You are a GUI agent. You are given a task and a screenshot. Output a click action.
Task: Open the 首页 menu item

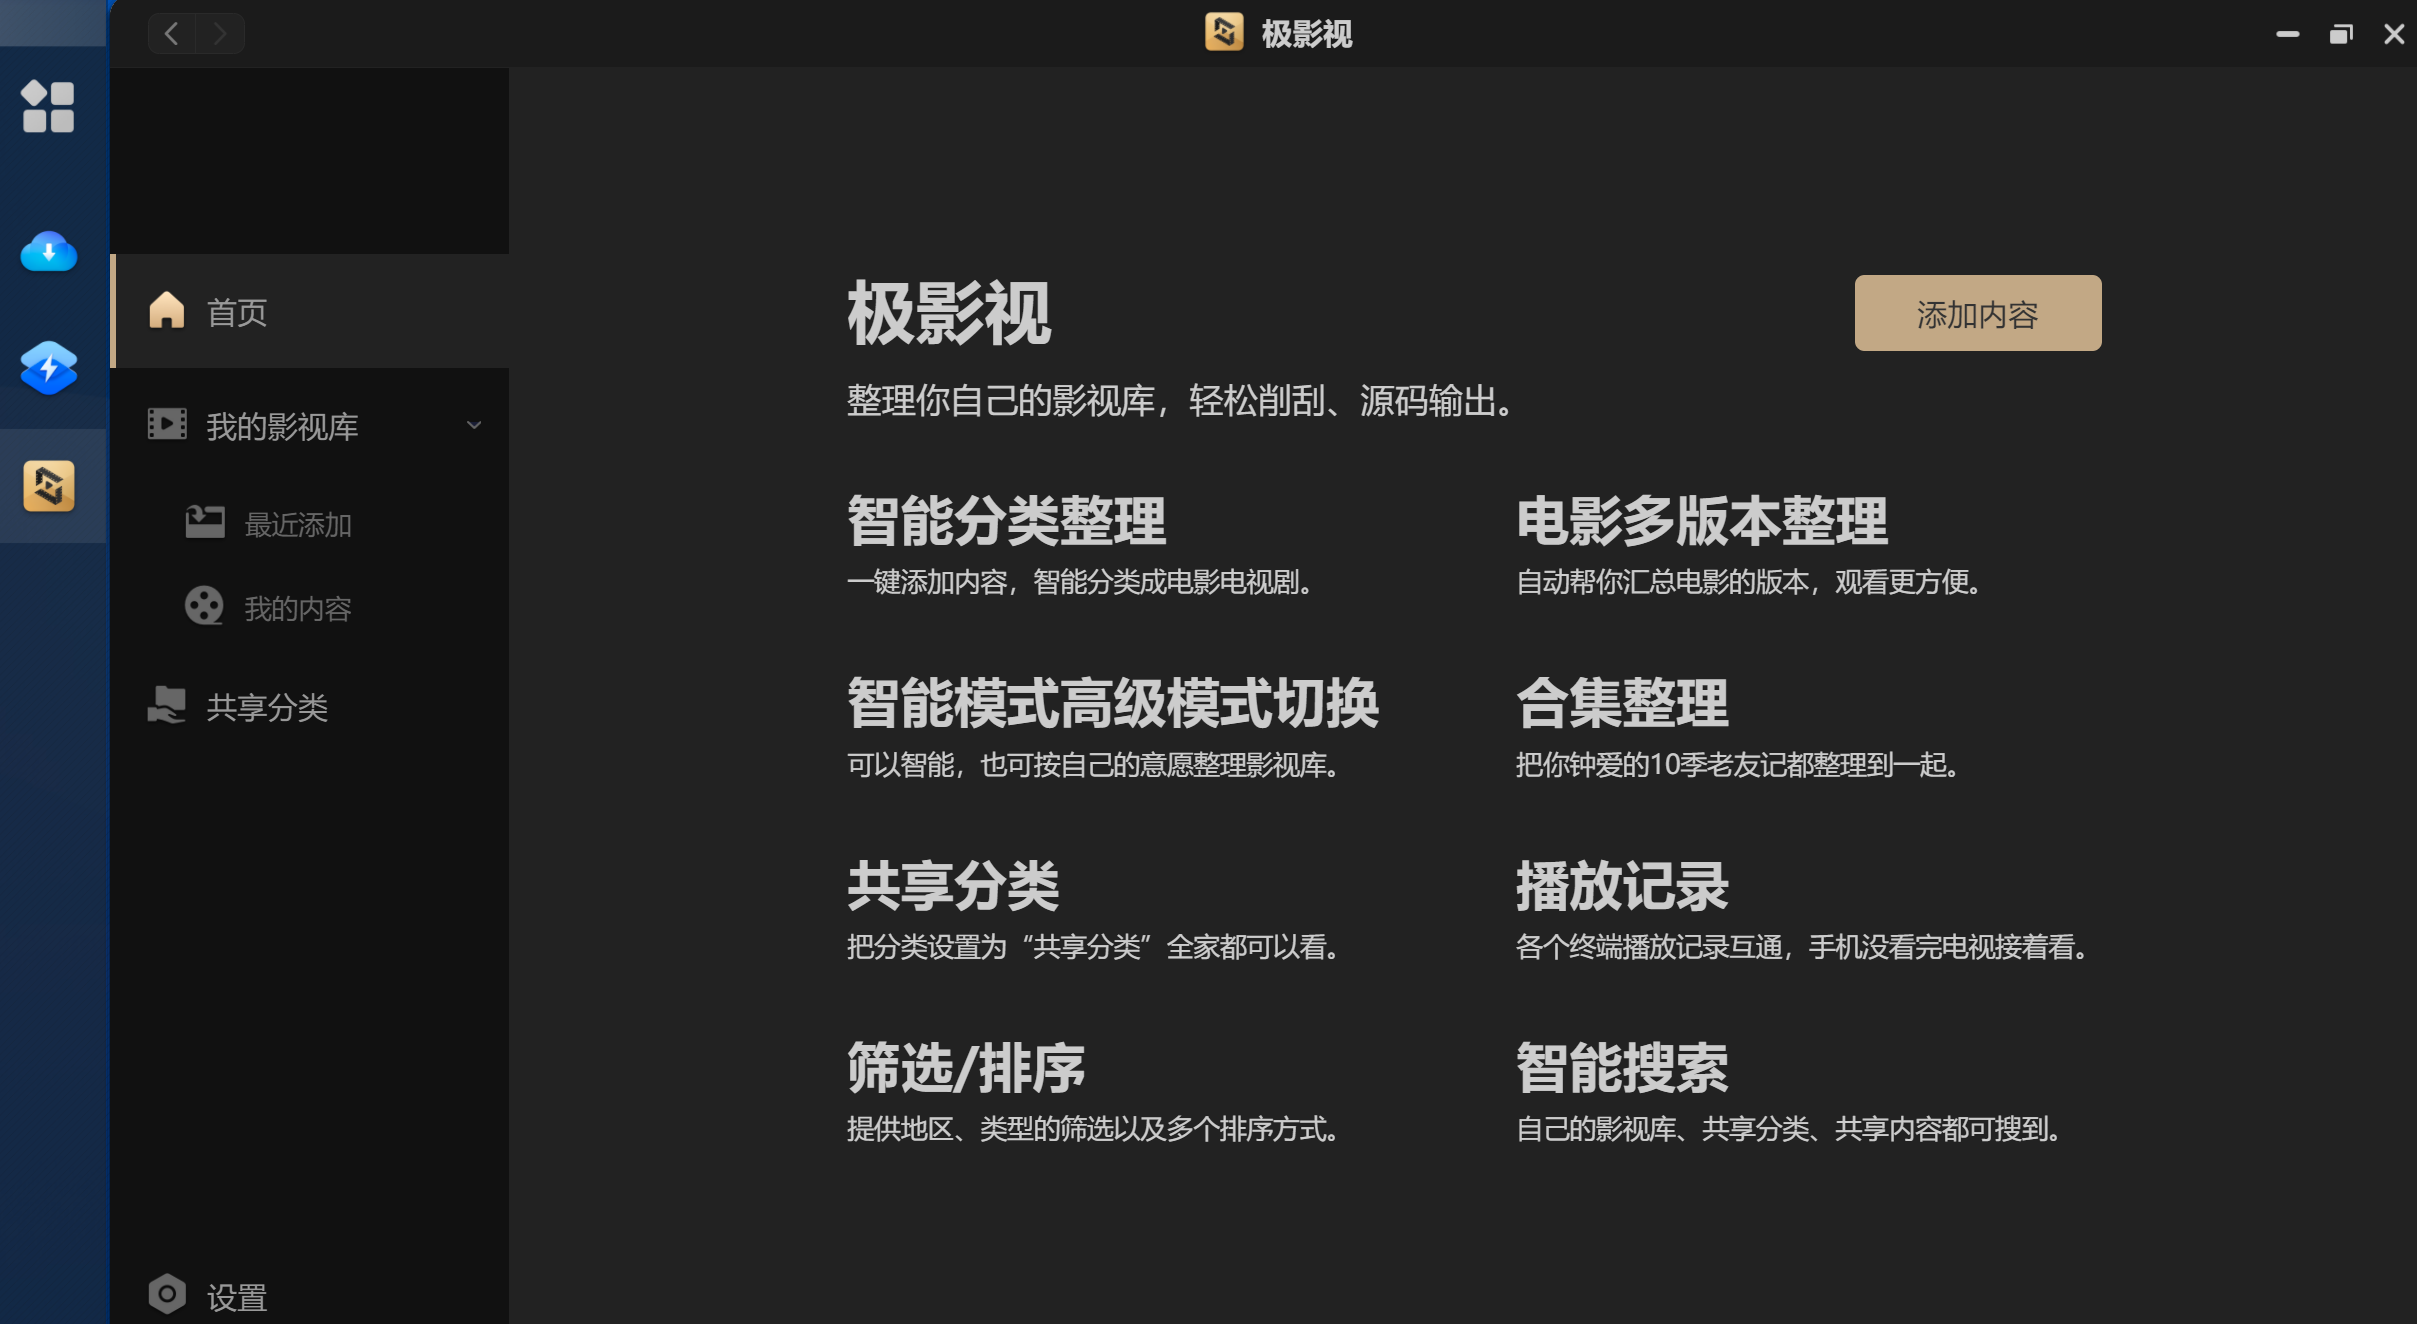[310, 311]
